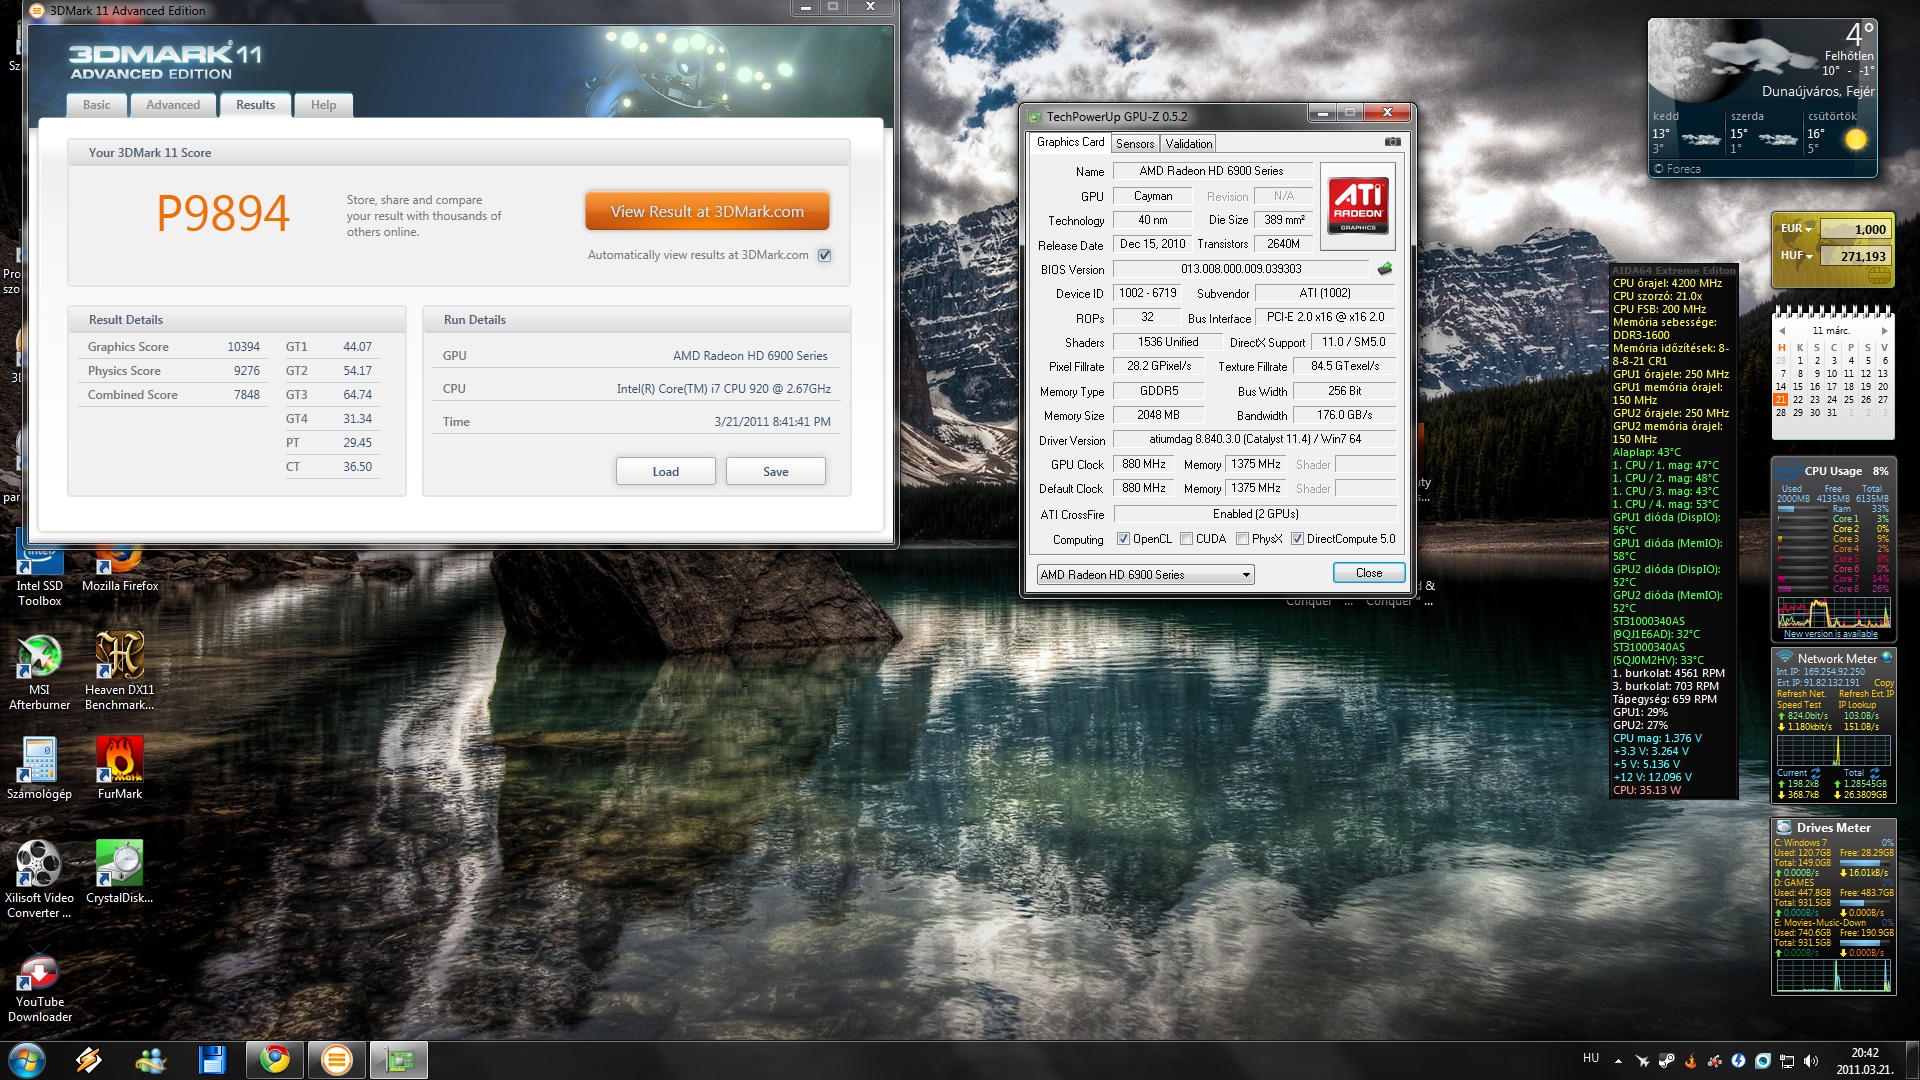Screen dimensions: 1920x1080
Task: Click the EUR amount field showing 1,000
Action: (1855, 229)
